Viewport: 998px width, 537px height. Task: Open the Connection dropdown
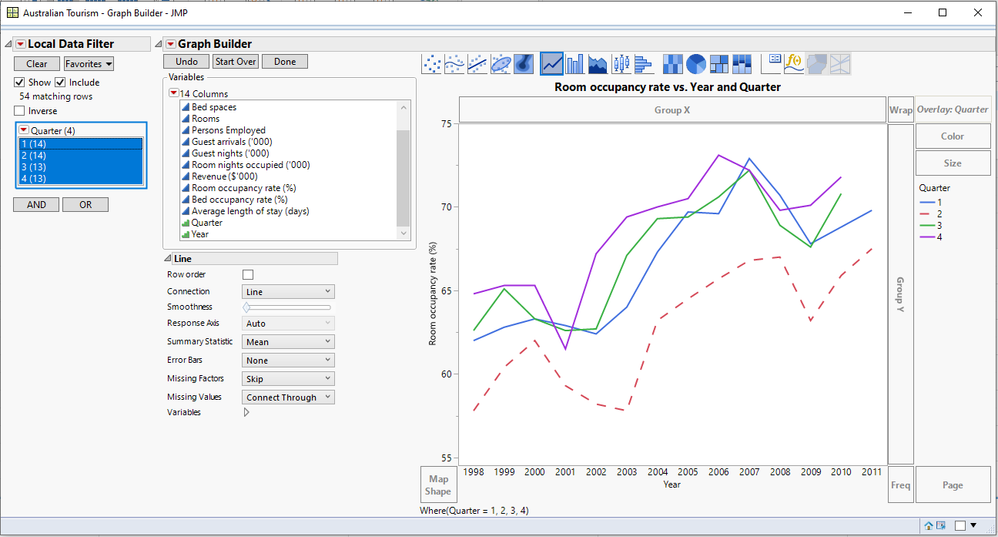[288, 291]
